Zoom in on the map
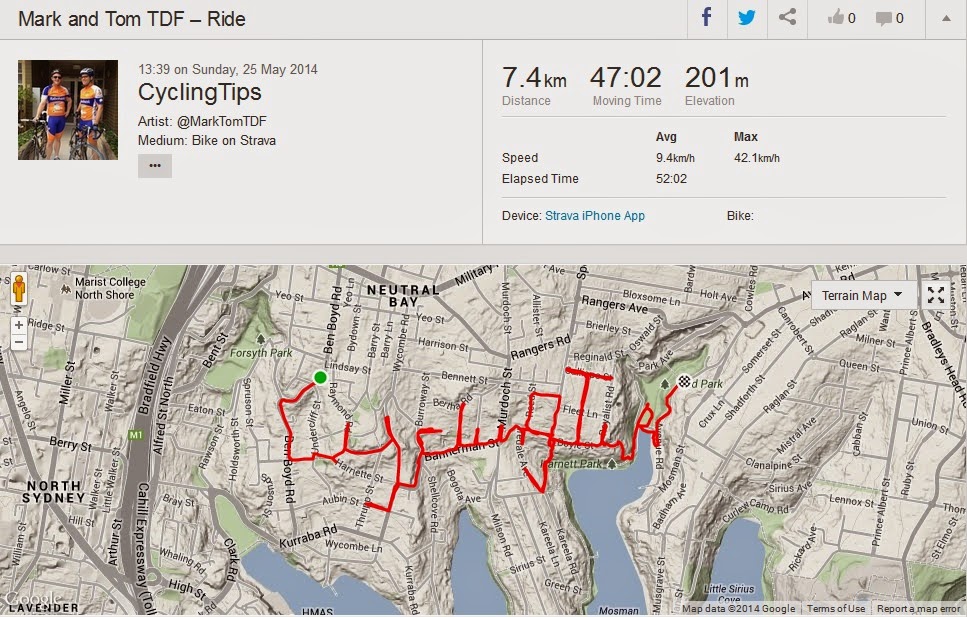 18,326
